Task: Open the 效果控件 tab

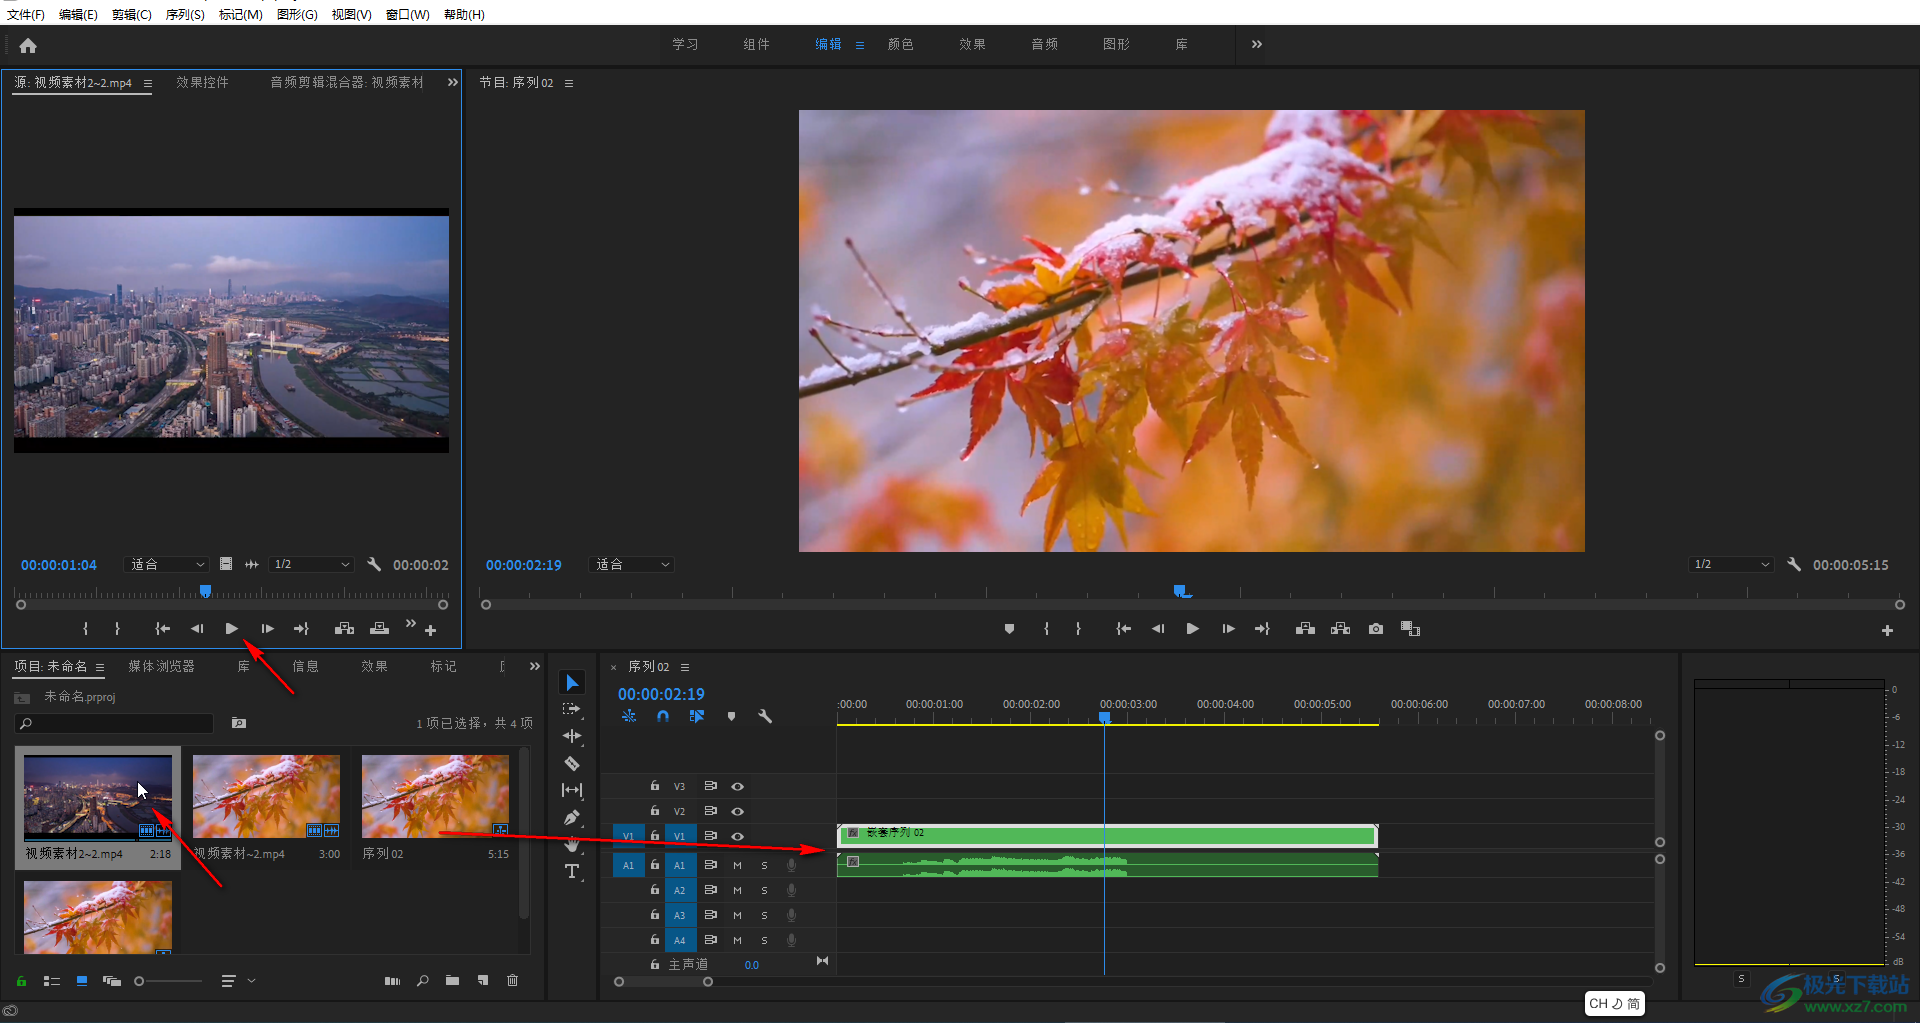Action: 202,82
